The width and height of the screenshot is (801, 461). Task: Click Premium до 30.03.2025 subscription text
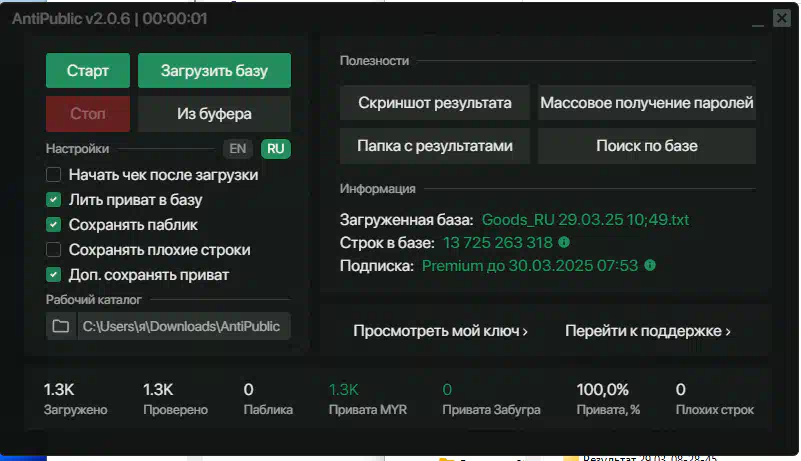pyautogui.click(x=530, y=266)
